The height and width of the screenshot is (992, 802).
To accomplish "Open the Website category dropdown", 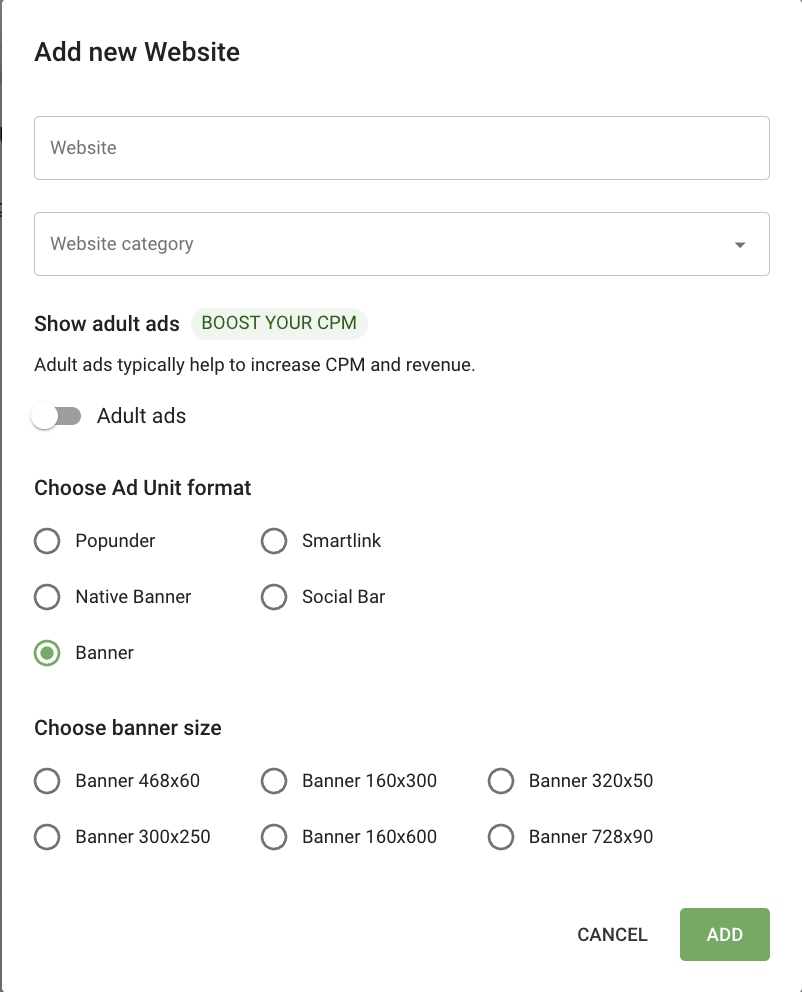I will [x=400, y=243].
